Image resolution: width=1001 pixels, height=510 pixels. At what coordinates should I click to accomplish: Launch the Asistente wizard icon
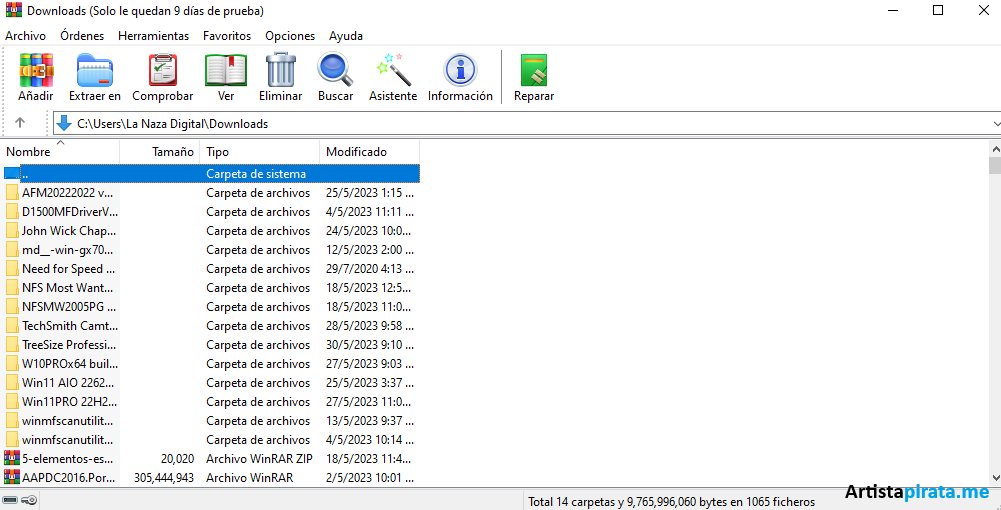(x=393, y=70)
